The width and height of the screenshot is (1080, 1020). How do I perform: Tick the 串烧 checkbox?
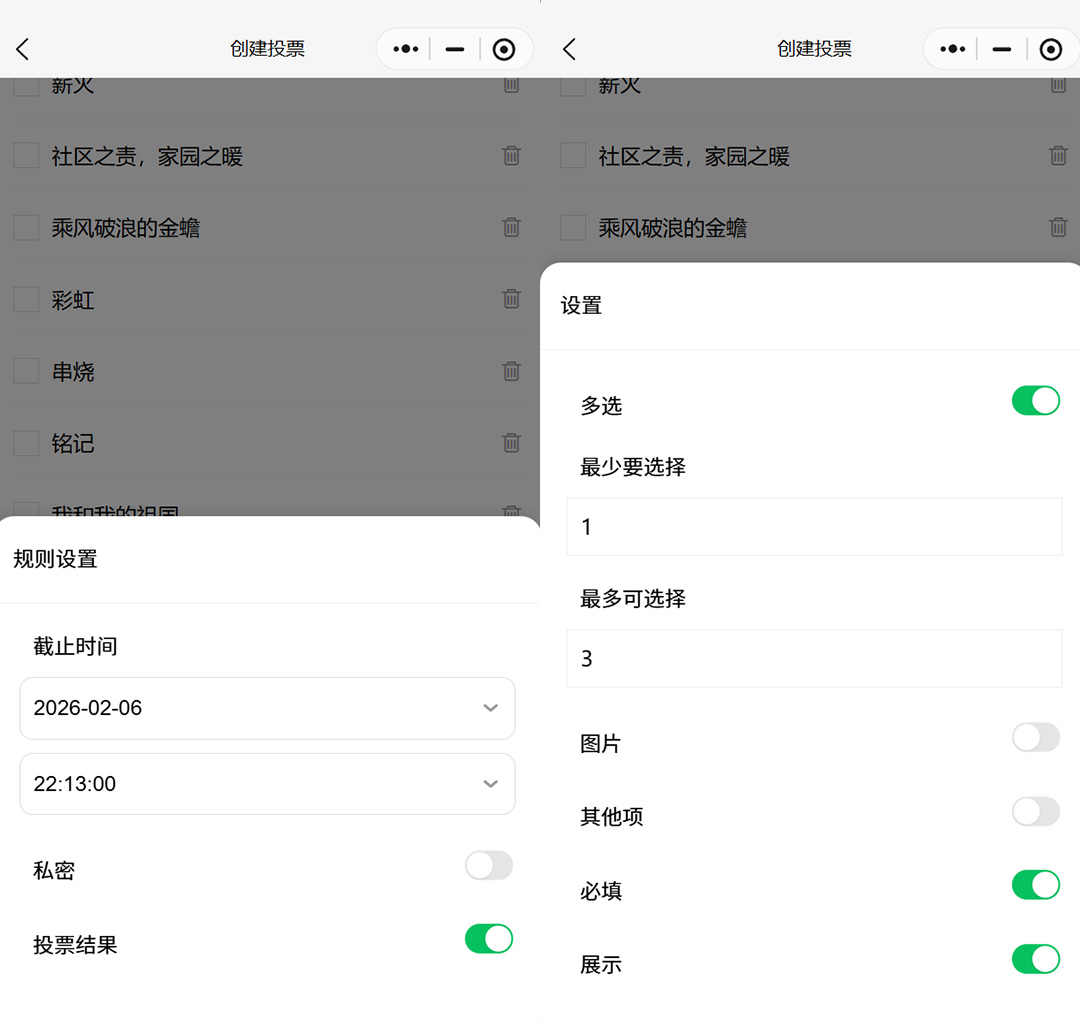(26, 371)
